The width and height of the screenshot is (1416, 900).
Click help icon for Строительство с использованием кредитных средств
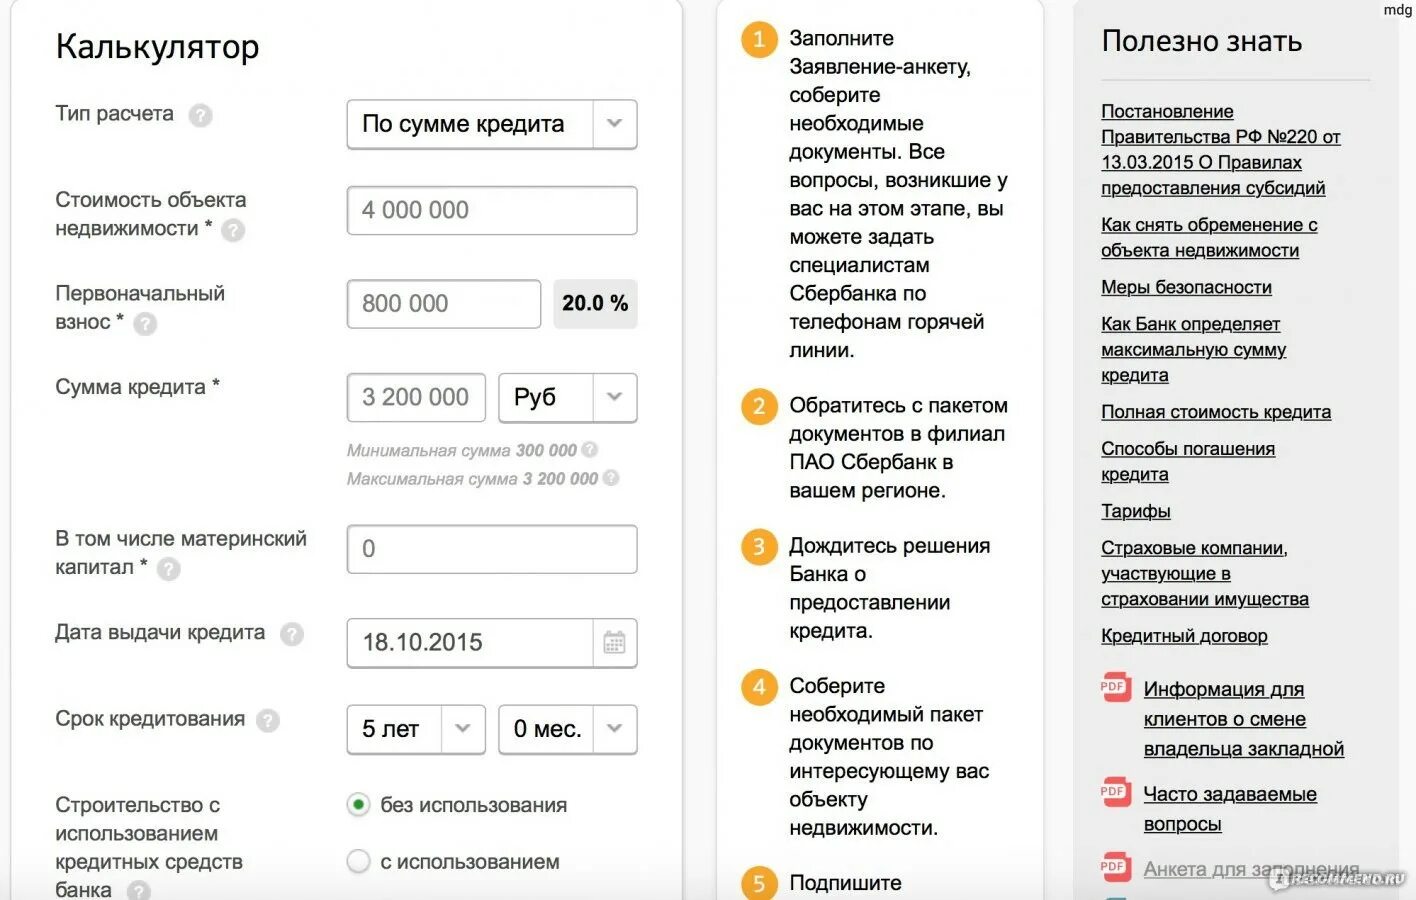click(x=138, y=890)
